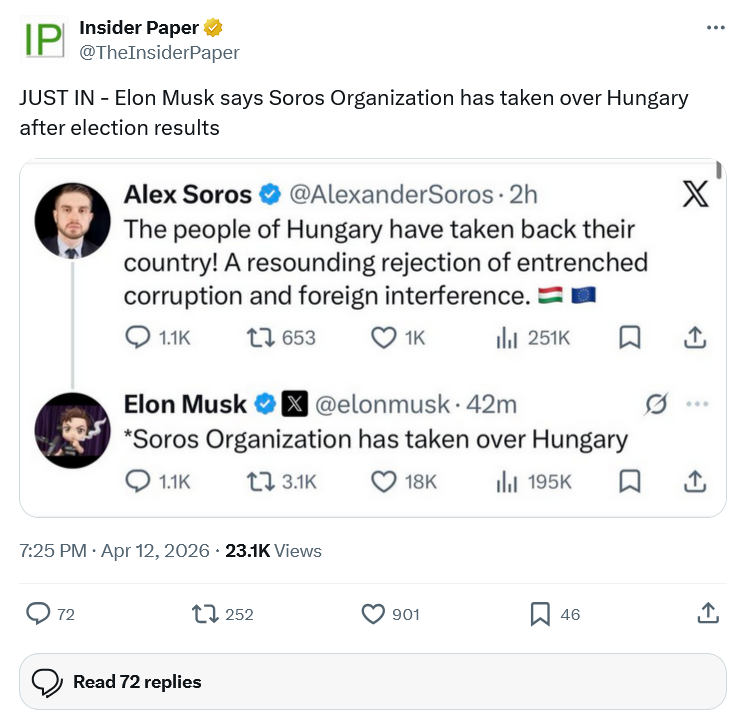Screen dimensions: 747x720
Task: Bookmark the Insider Paper tweet
Action: 540,614
